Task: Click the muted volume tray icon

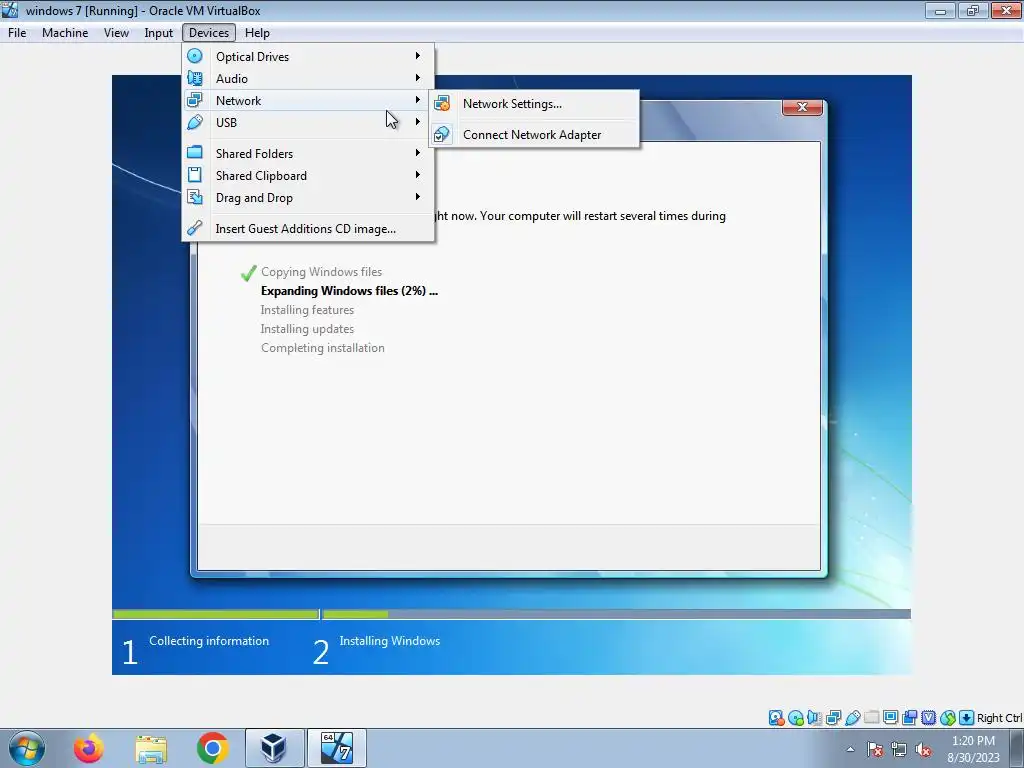Action: click(923, 749)
